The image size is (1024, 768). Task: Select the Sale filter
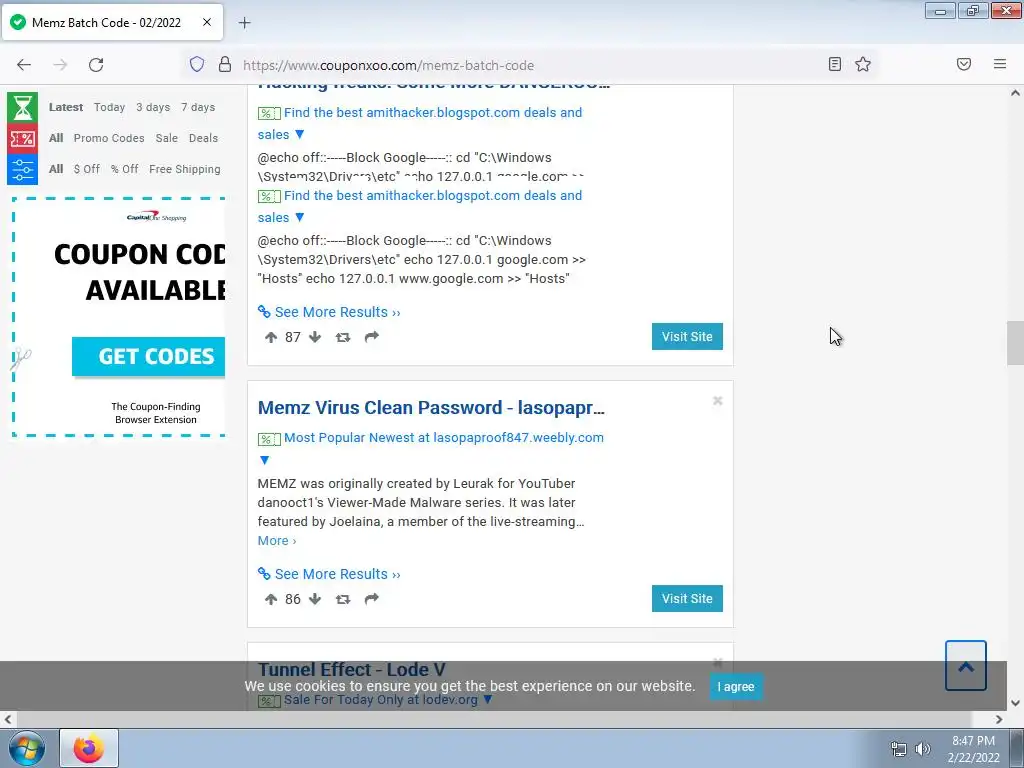(167, 138)
